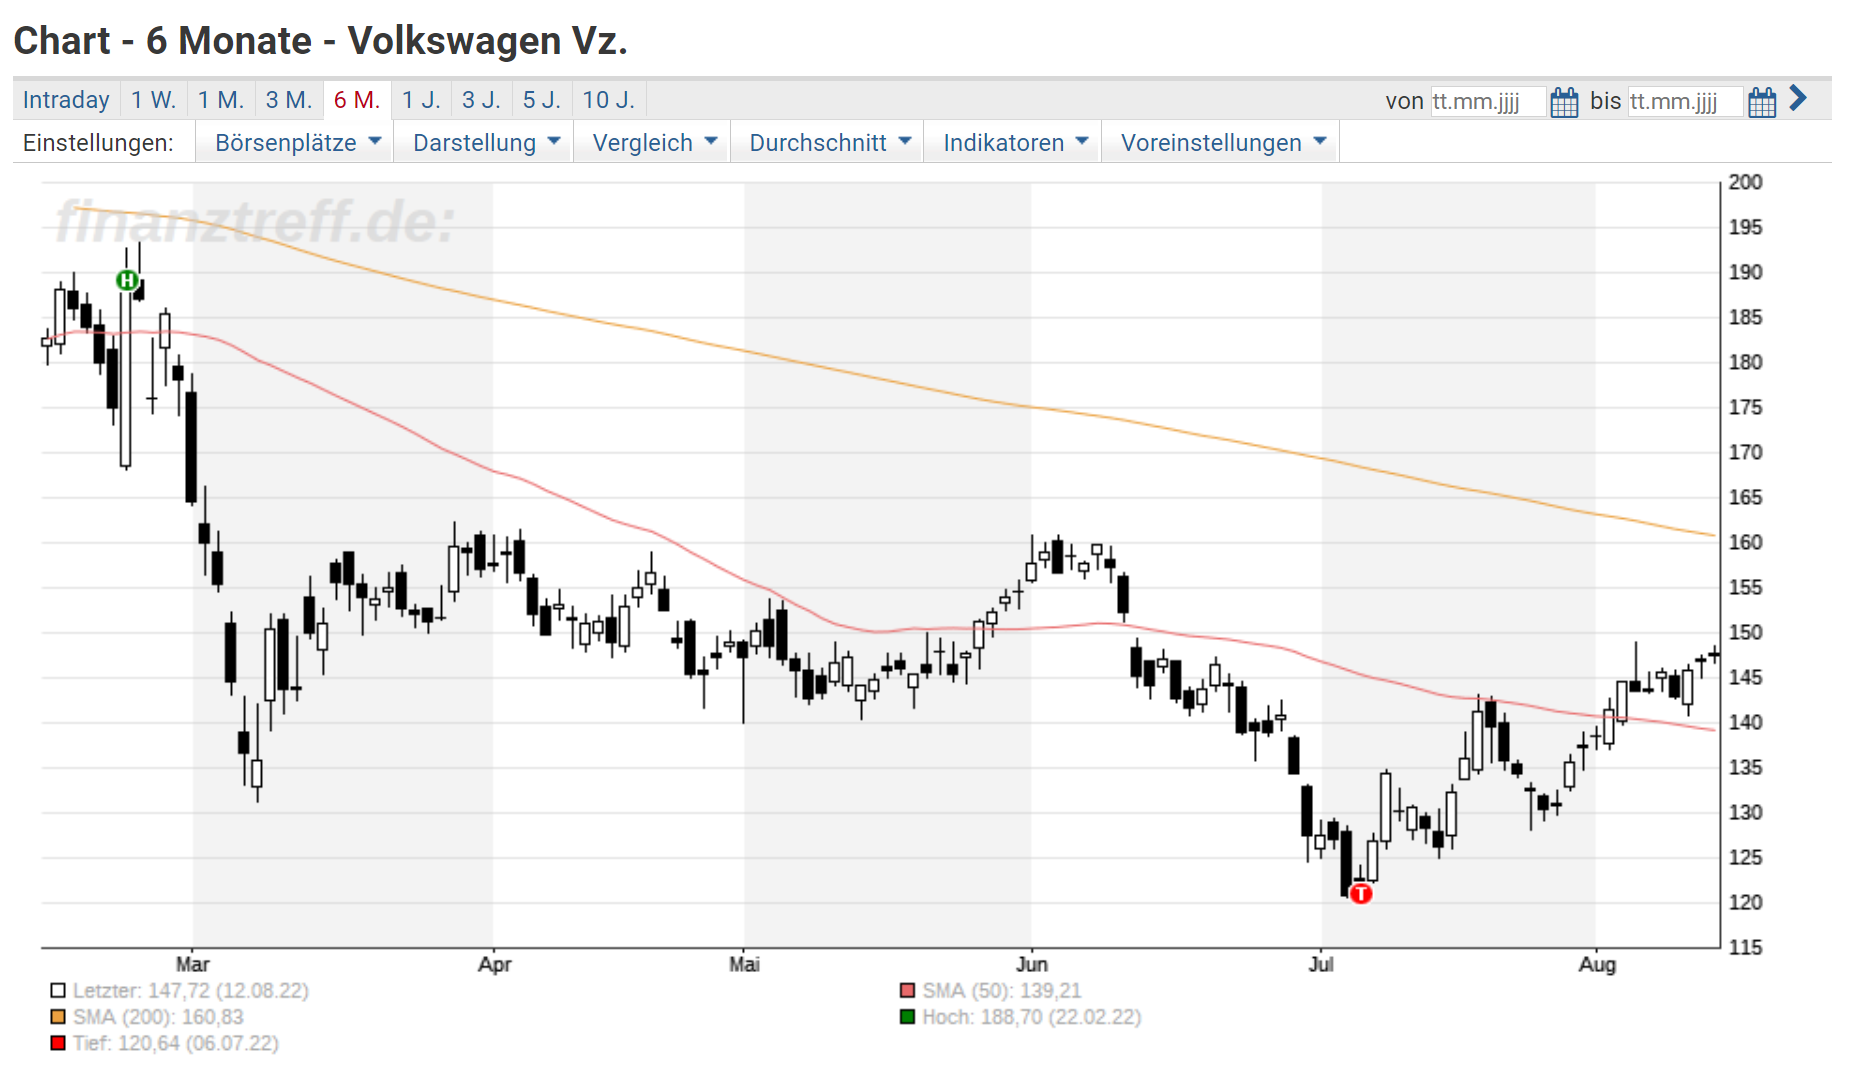Focus the 'von' start date field
The image size is (1851, 1092).
(x=1487, y=102)
